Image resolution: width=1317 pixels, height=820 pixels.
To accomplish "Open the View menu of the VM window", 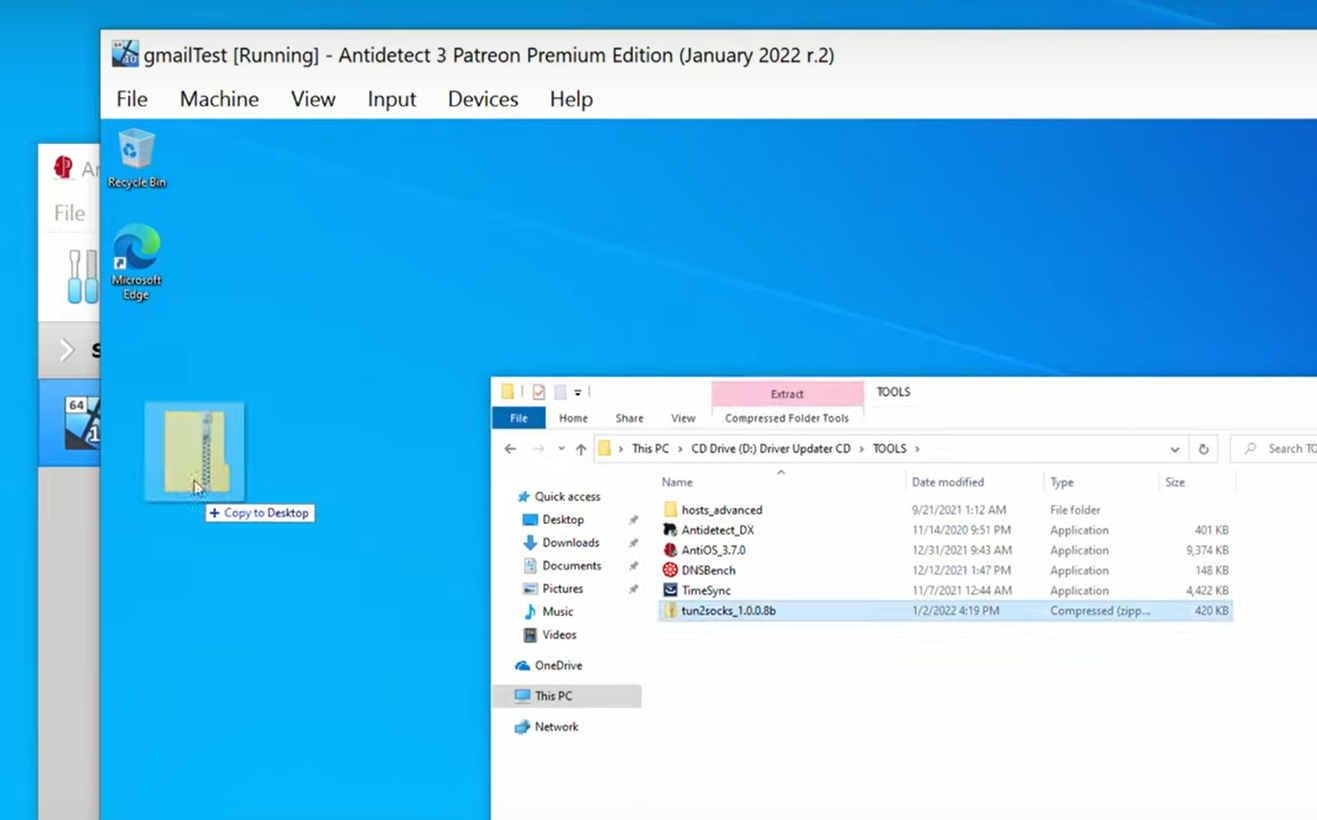I will pos(313,99).
